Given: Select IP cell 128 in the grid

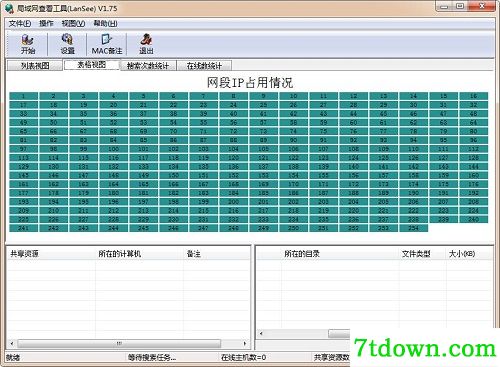Looking at the screenshot, I should point(473,158).
